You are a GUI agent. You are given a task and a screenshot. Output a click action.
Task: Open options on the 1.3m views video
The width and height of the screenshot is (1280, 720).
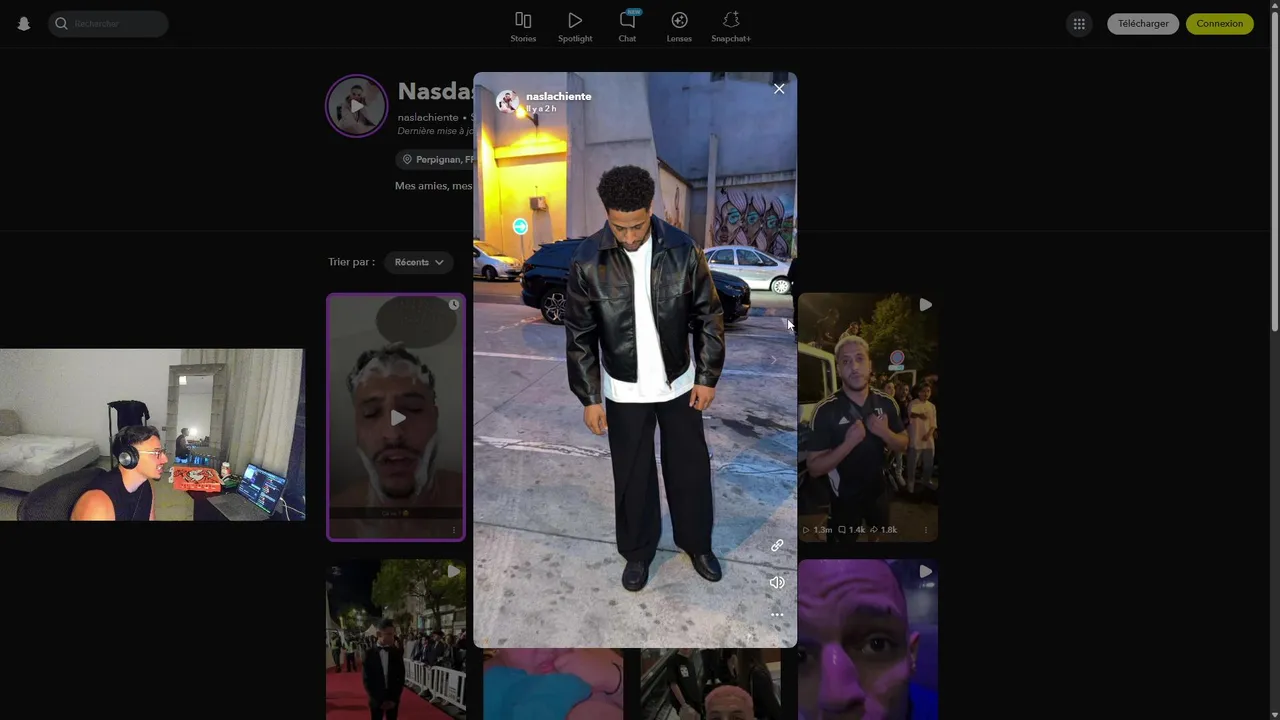(925, 530)
